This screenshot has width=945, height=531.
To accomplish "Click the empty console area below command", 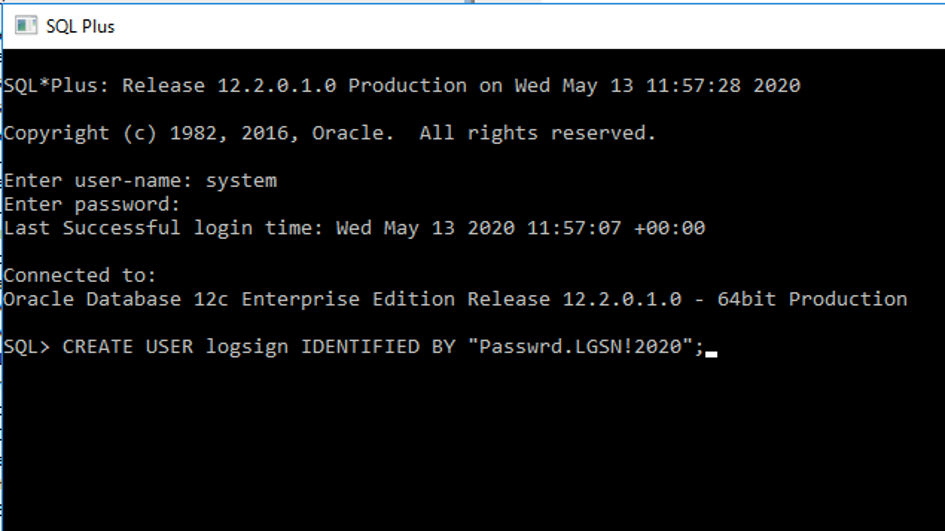I will pos(472,446).
